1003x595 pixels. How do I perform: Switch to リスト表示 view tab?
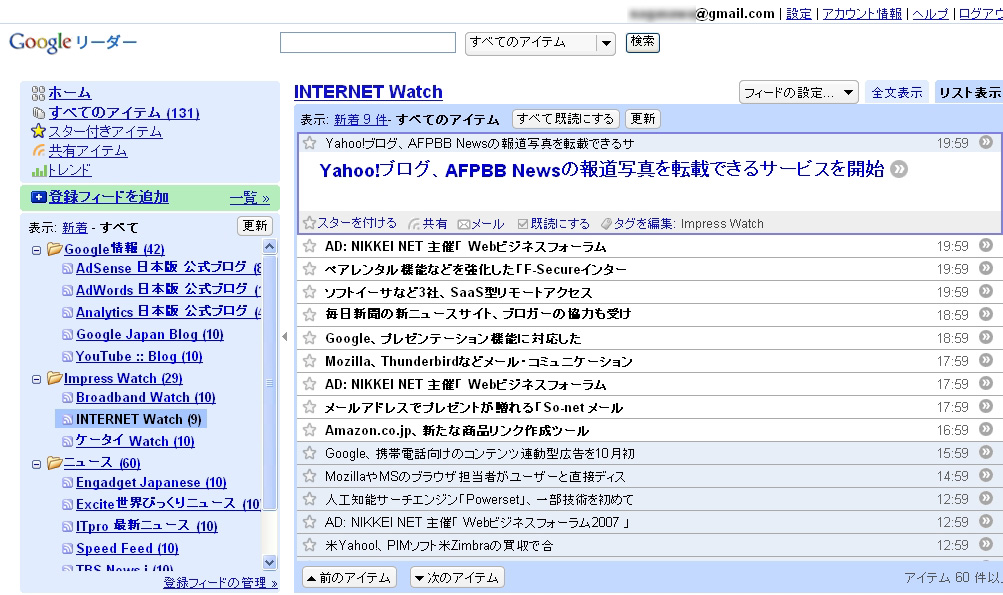tap(968, 93)
